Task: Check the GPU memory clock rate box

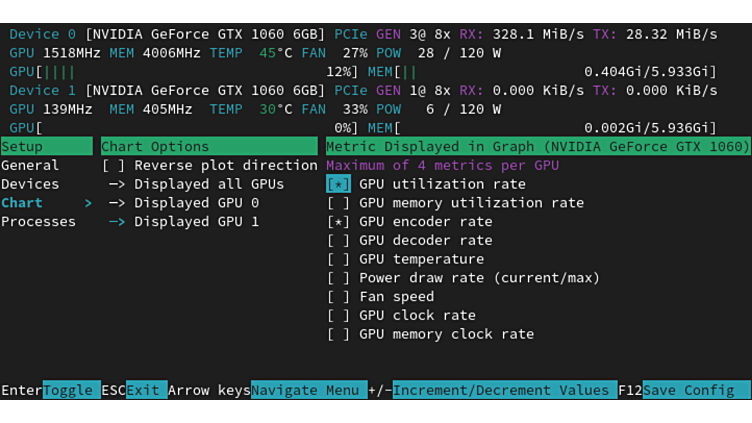Action: pyautogui.click(x=339, y=334)
